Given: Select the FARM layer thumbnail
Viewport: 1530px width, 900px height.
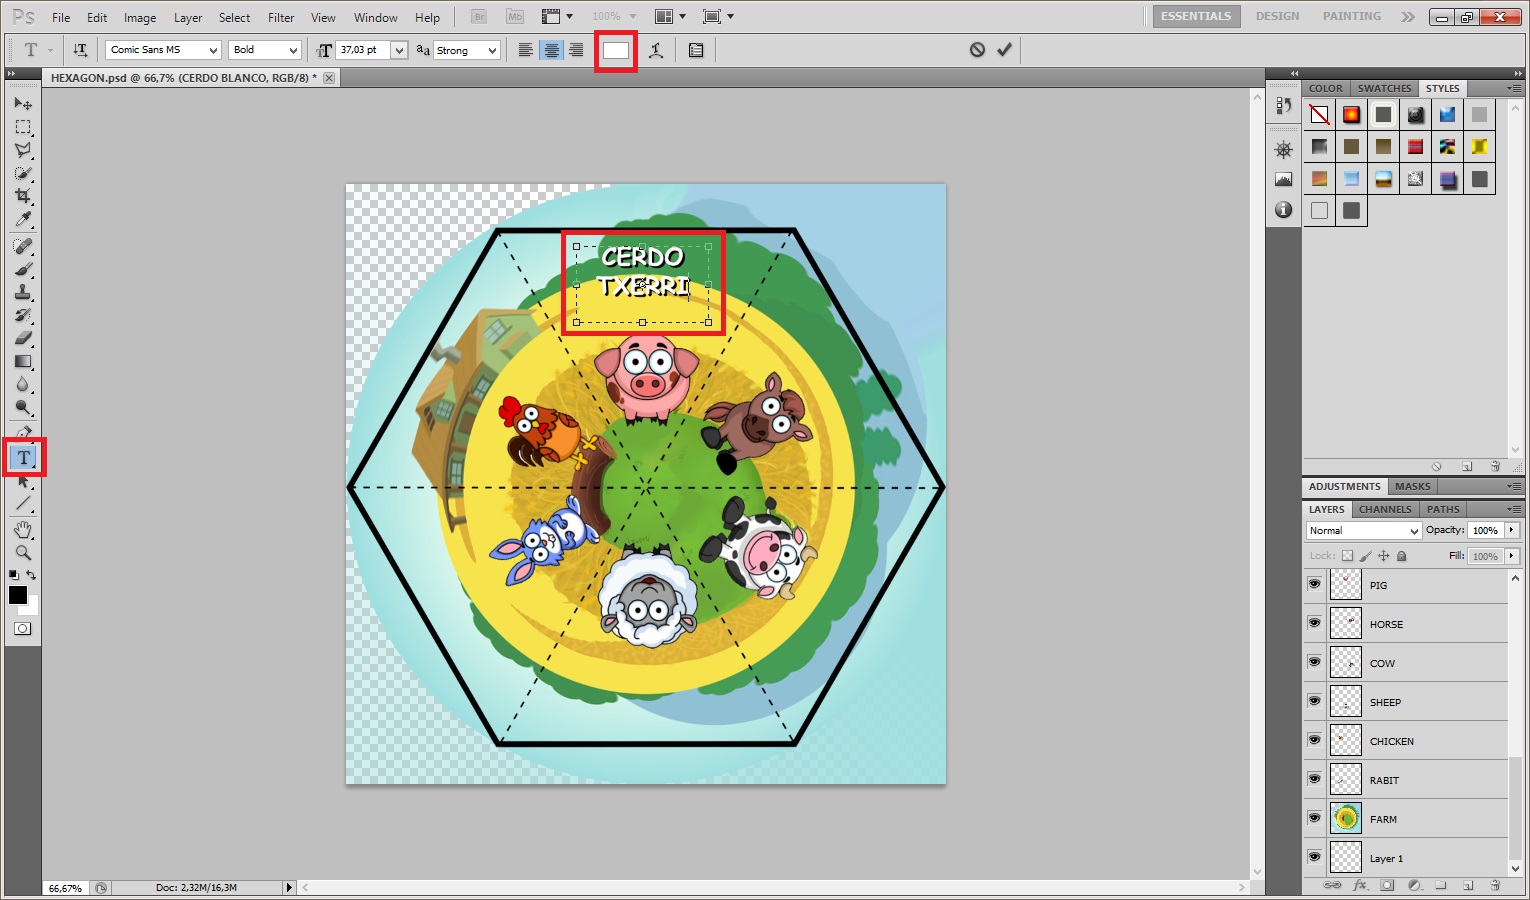Looking at the screenshot, I should tap(1346, 818).
